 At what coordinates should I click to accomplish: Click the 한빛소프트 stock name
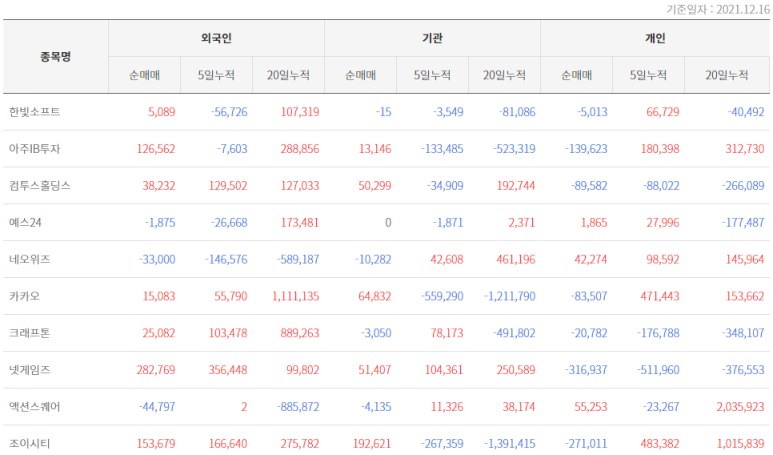[x=35, y=112]
